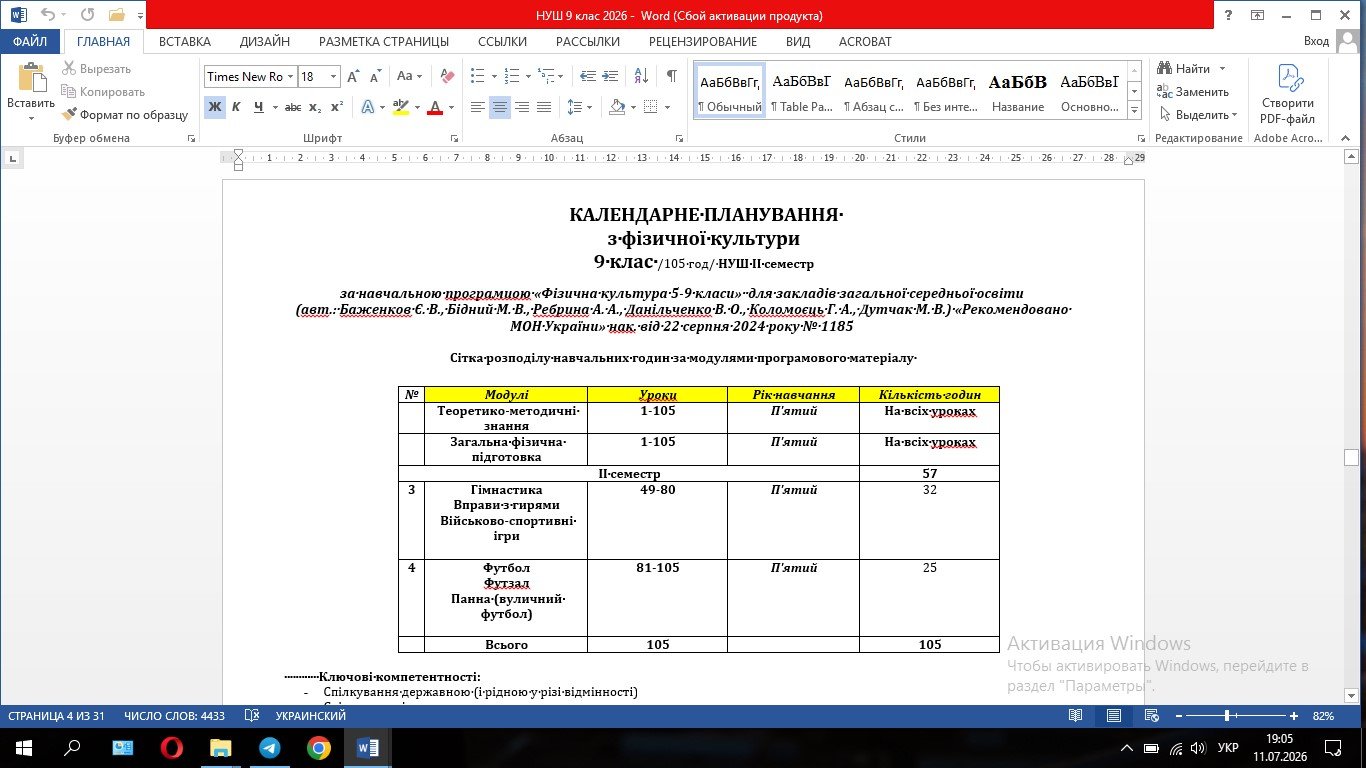Image resolution: width=1366 pixels, height=768 pixels.
Task: Open the Paragraph dialog launcher
Action: 681,139
